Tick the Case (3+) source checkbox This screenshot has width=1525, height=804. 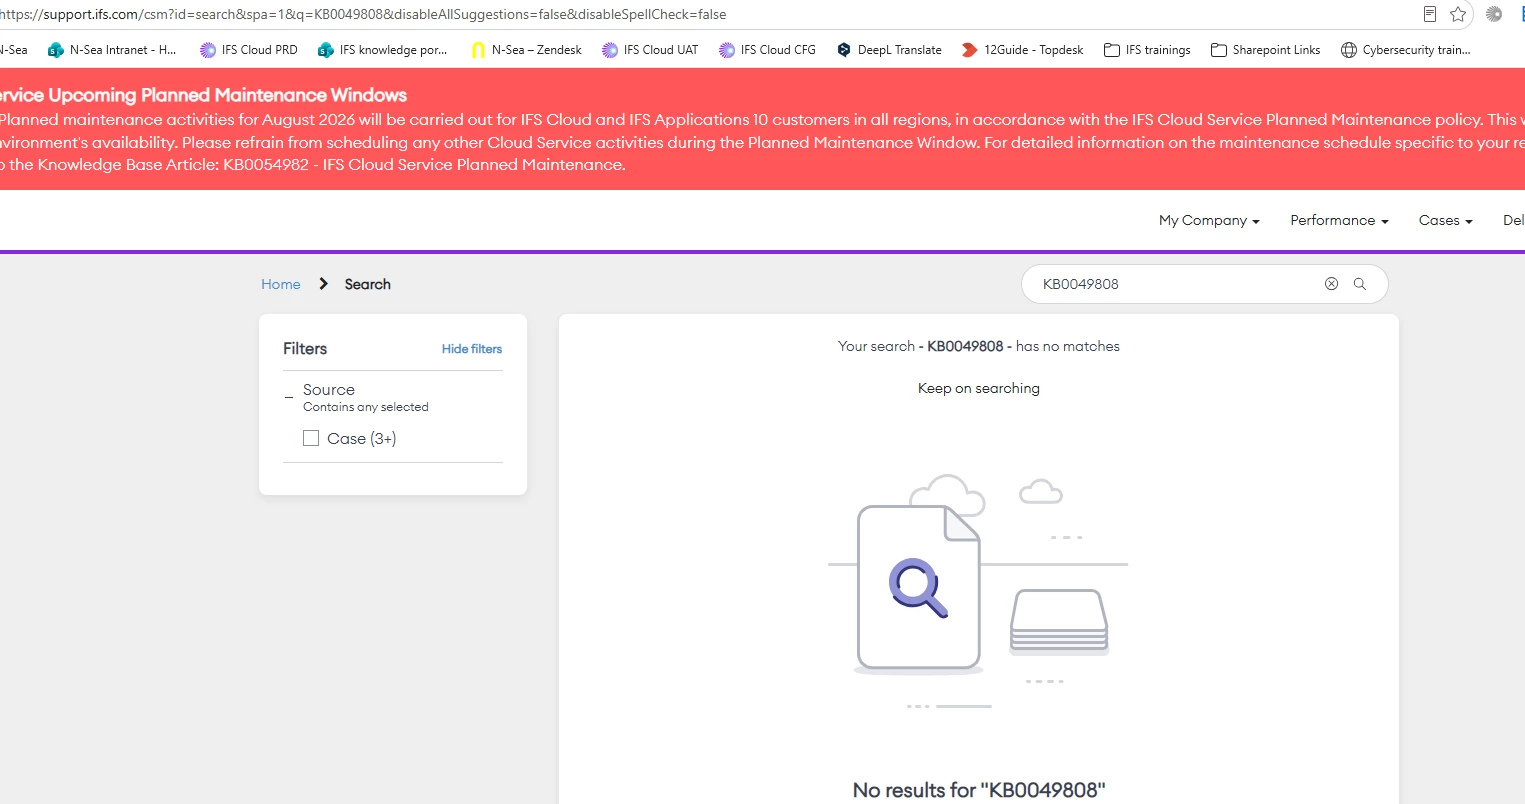click(x=311, y=438)
